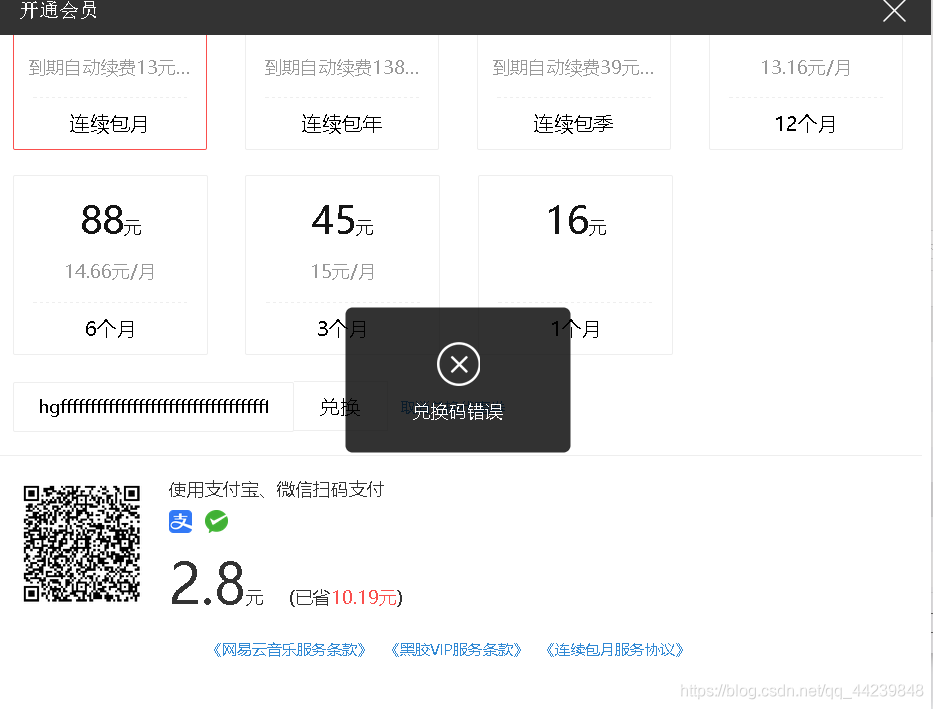
Task: Click 使用支付宝、微信扫码支付 label
Action: (276, 490)
